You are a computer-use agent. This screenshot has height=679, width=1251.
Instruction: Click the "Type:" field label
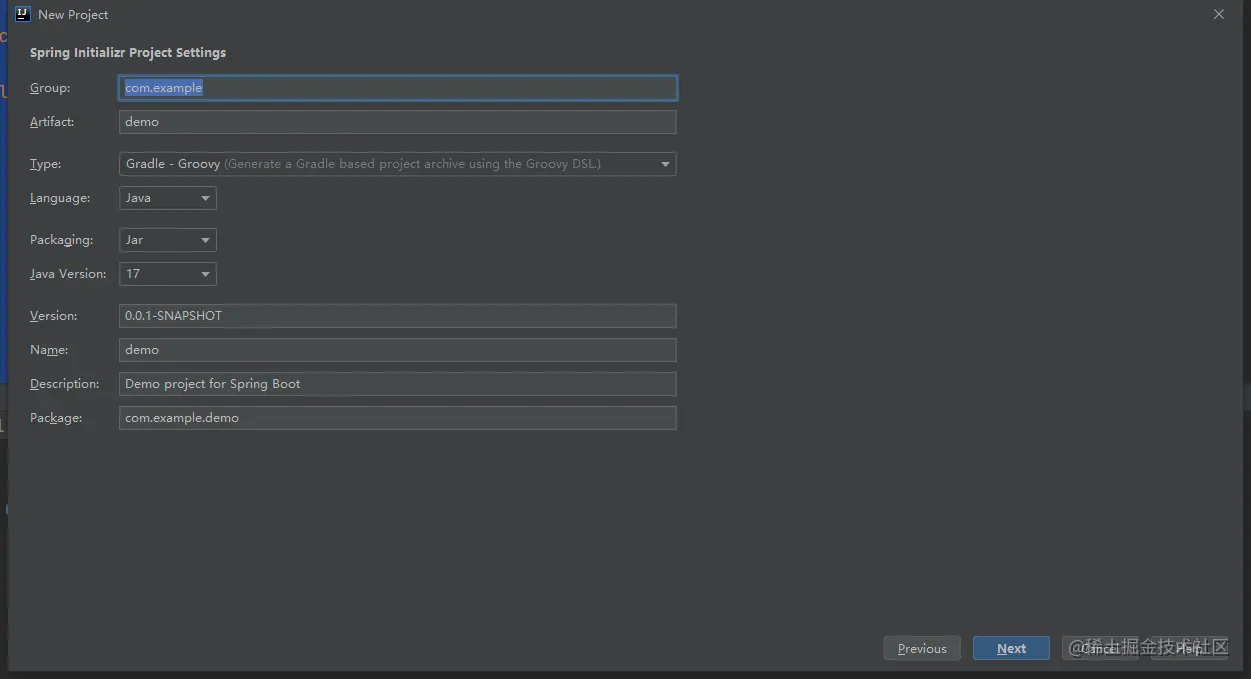(x=46, y=164)
